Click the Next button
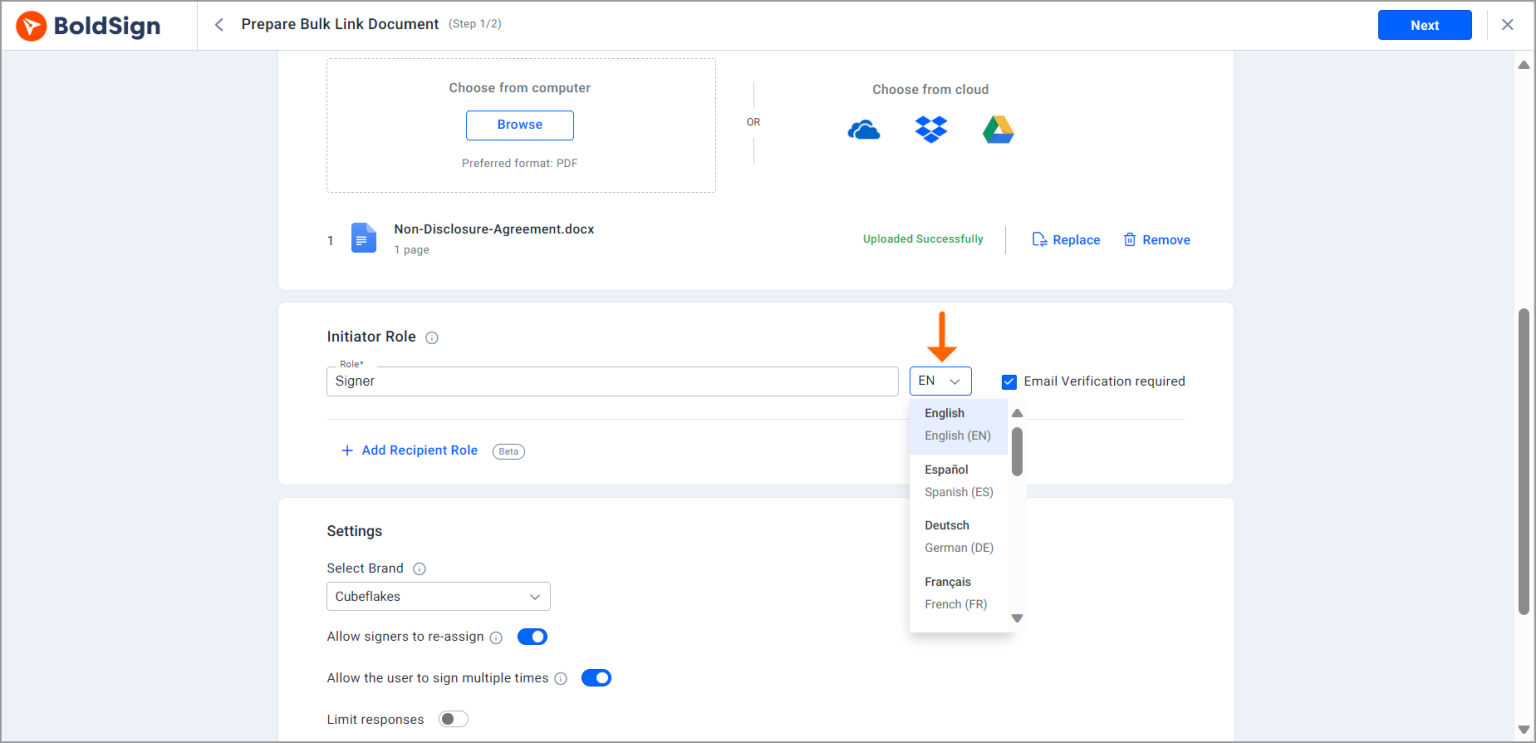The image size is (1536, 743). pos(1424,25)
